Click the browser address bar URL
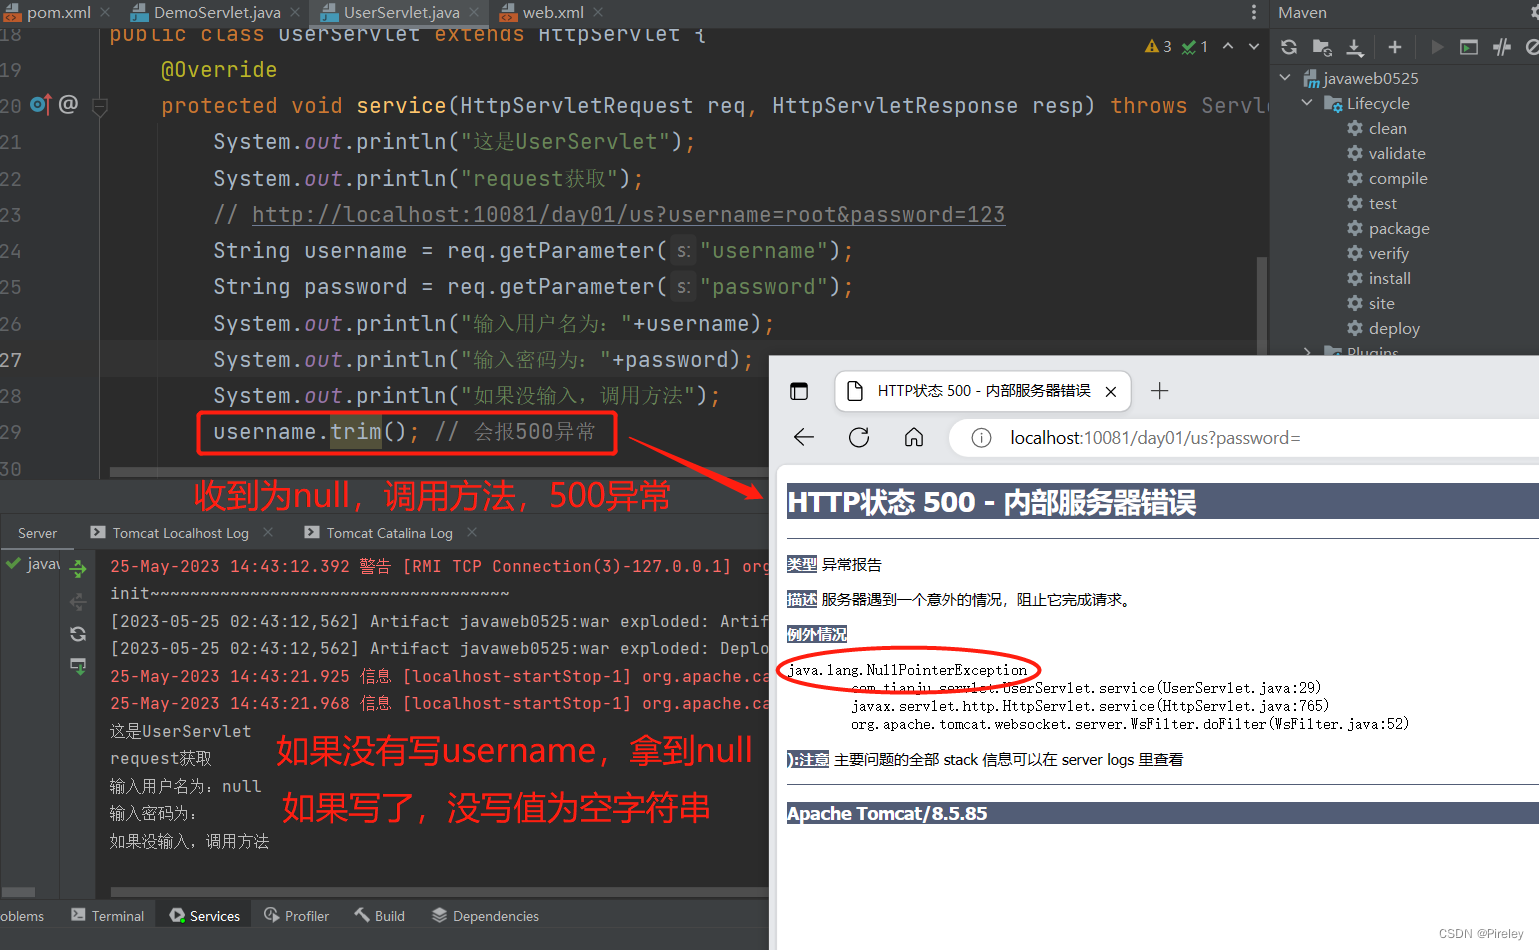 [1155, 438]
